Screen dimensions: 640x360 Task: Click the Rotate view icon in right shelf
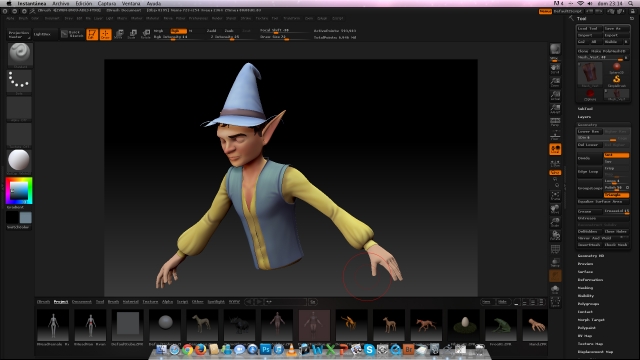(555, 236)
